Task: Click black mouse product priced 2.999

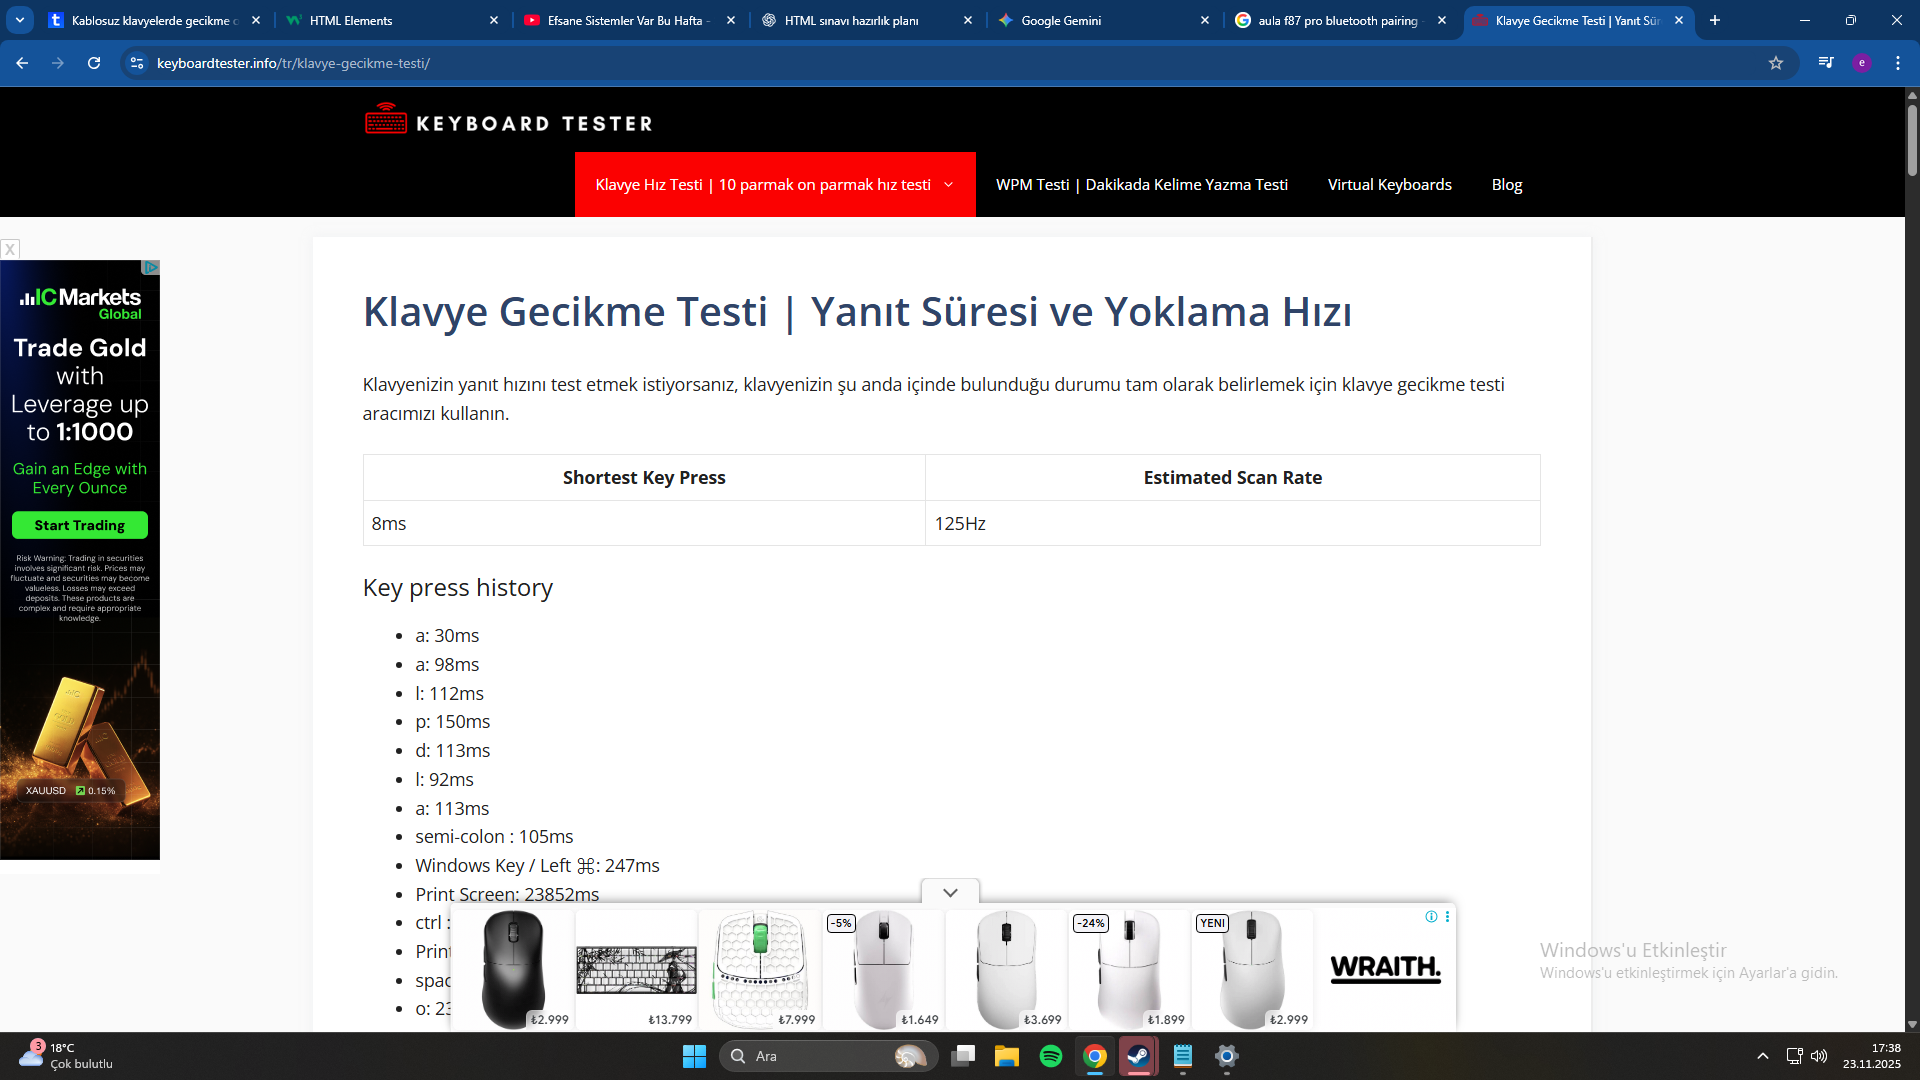Action: (x=514, y=969)
